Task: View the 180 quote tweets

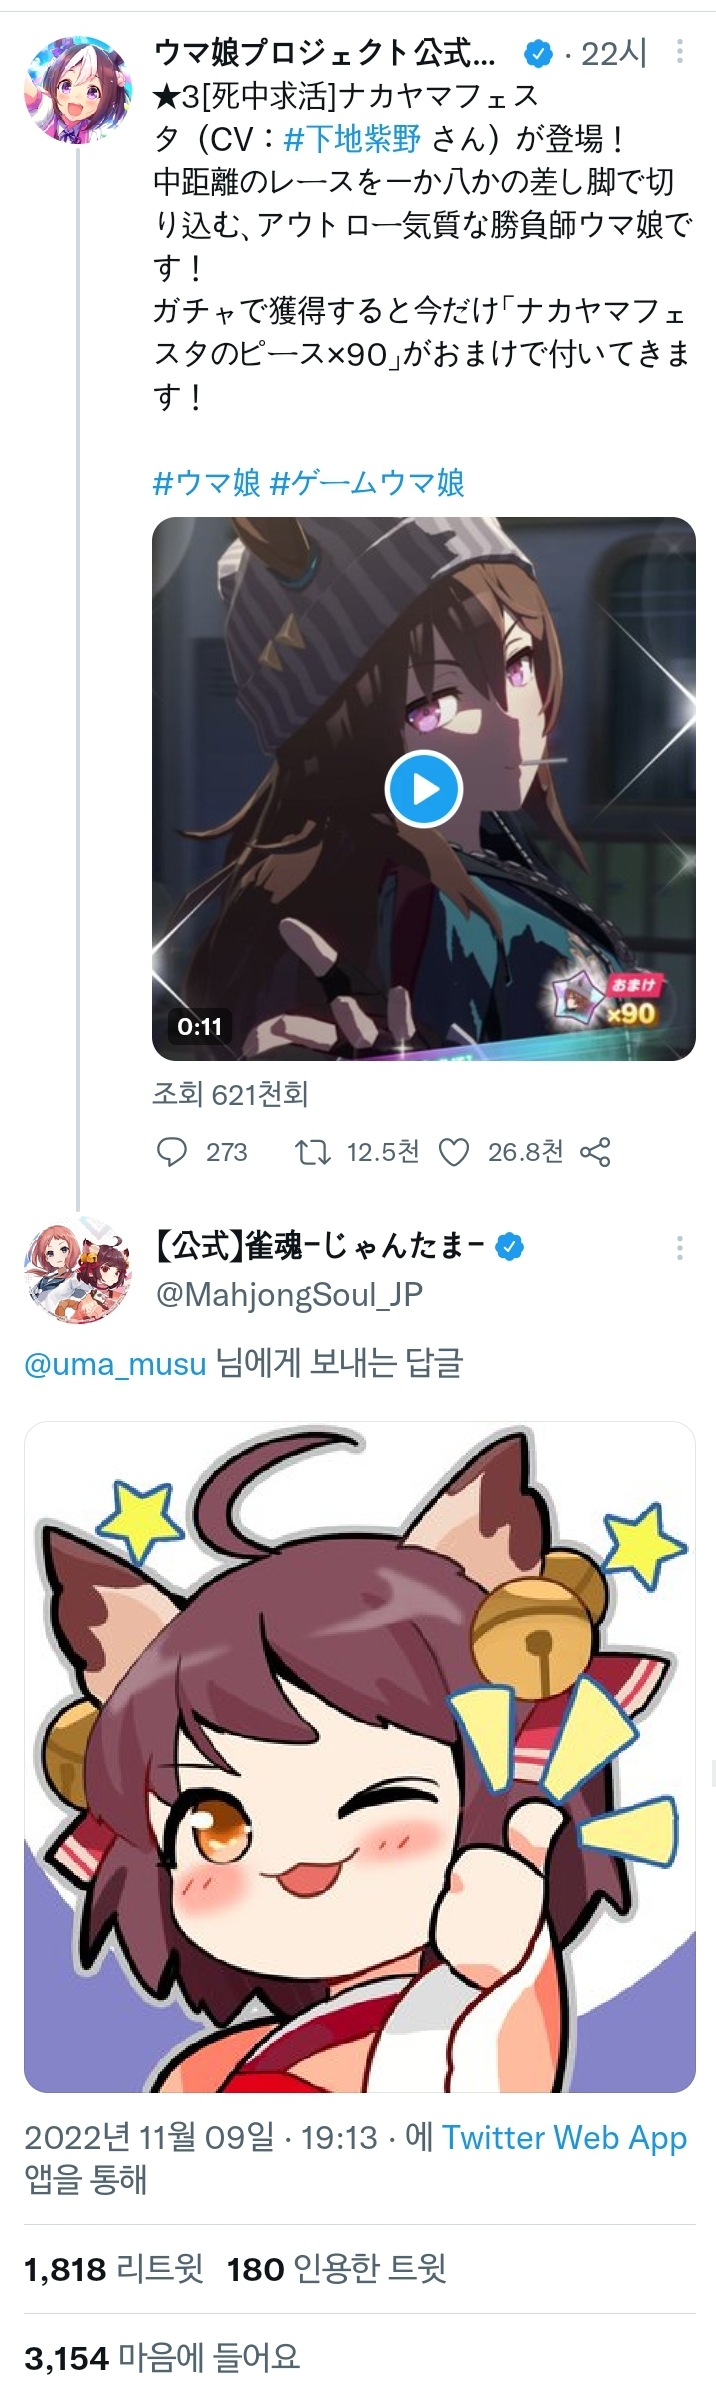Action: pos(336,2269)
